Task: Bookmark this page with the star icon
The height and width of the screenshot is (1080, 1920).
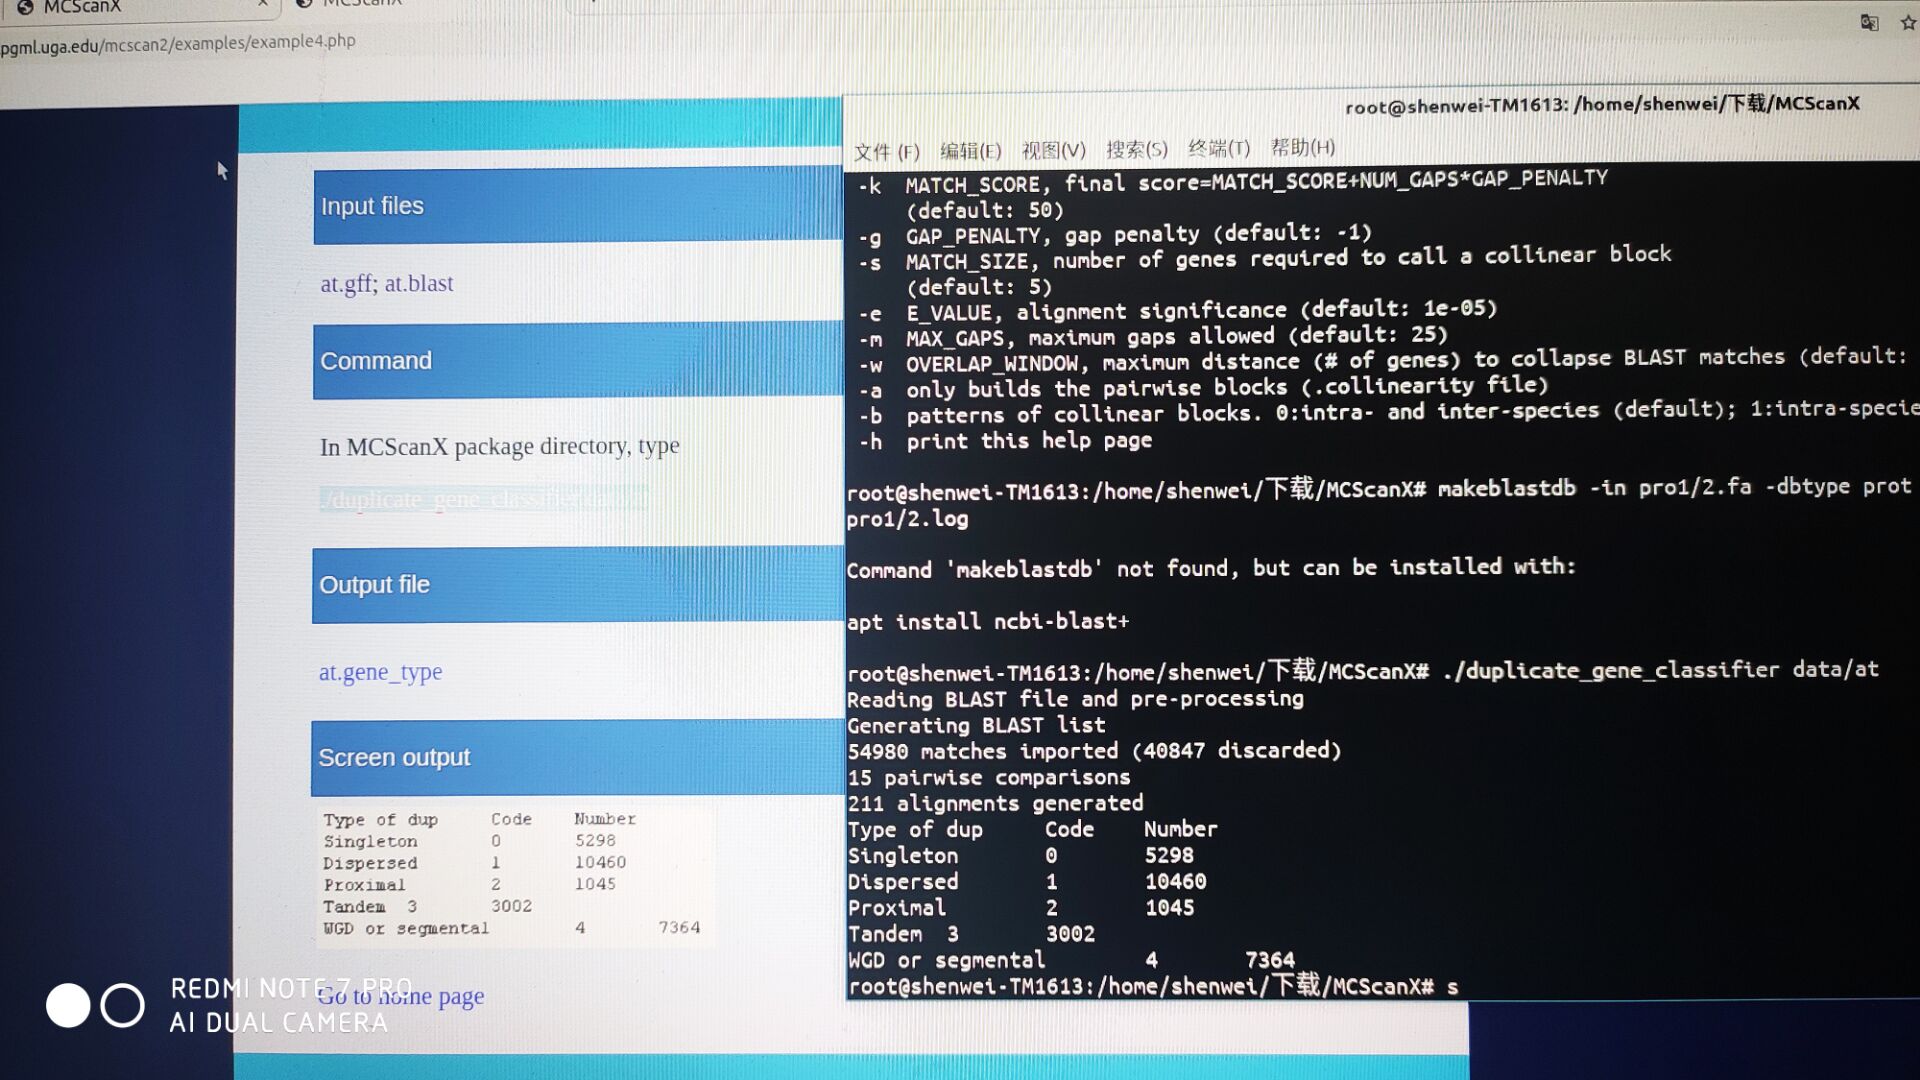Action: [x=1908, y=23]
